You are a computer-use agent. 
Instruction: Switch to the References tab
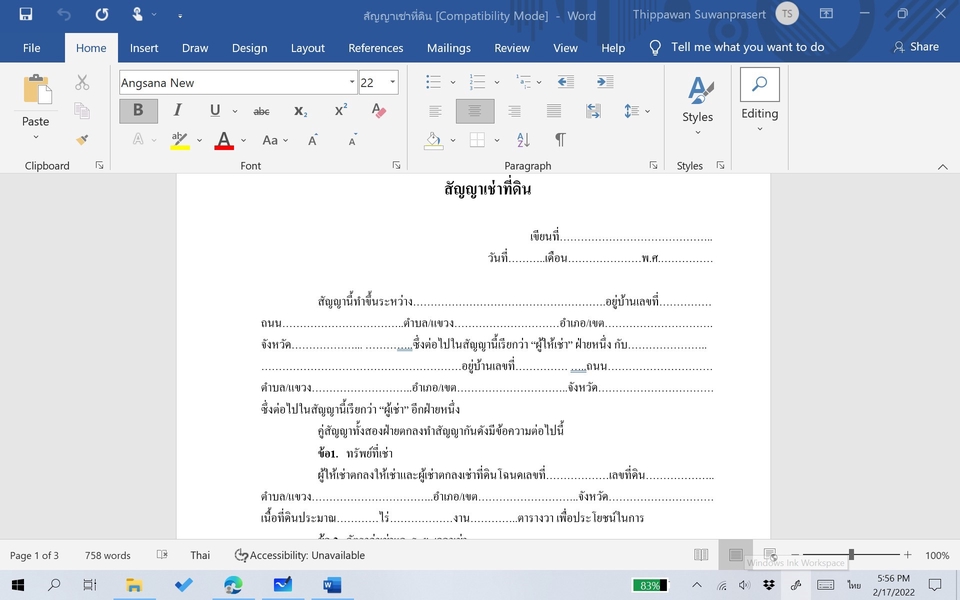376,48
